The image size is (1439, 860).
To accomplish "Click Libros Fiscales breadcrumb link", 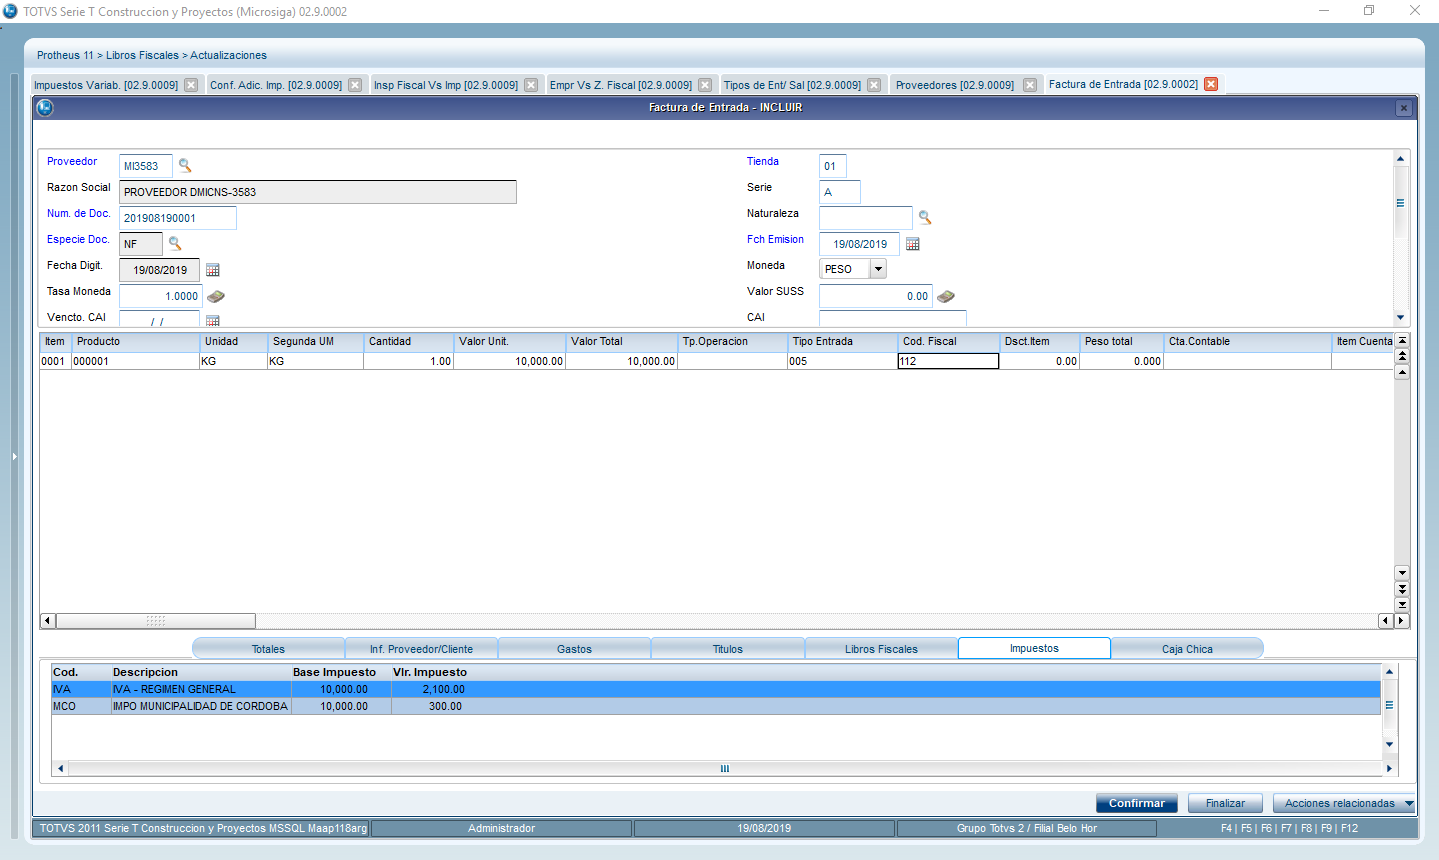I will click(x=142, y=55).
